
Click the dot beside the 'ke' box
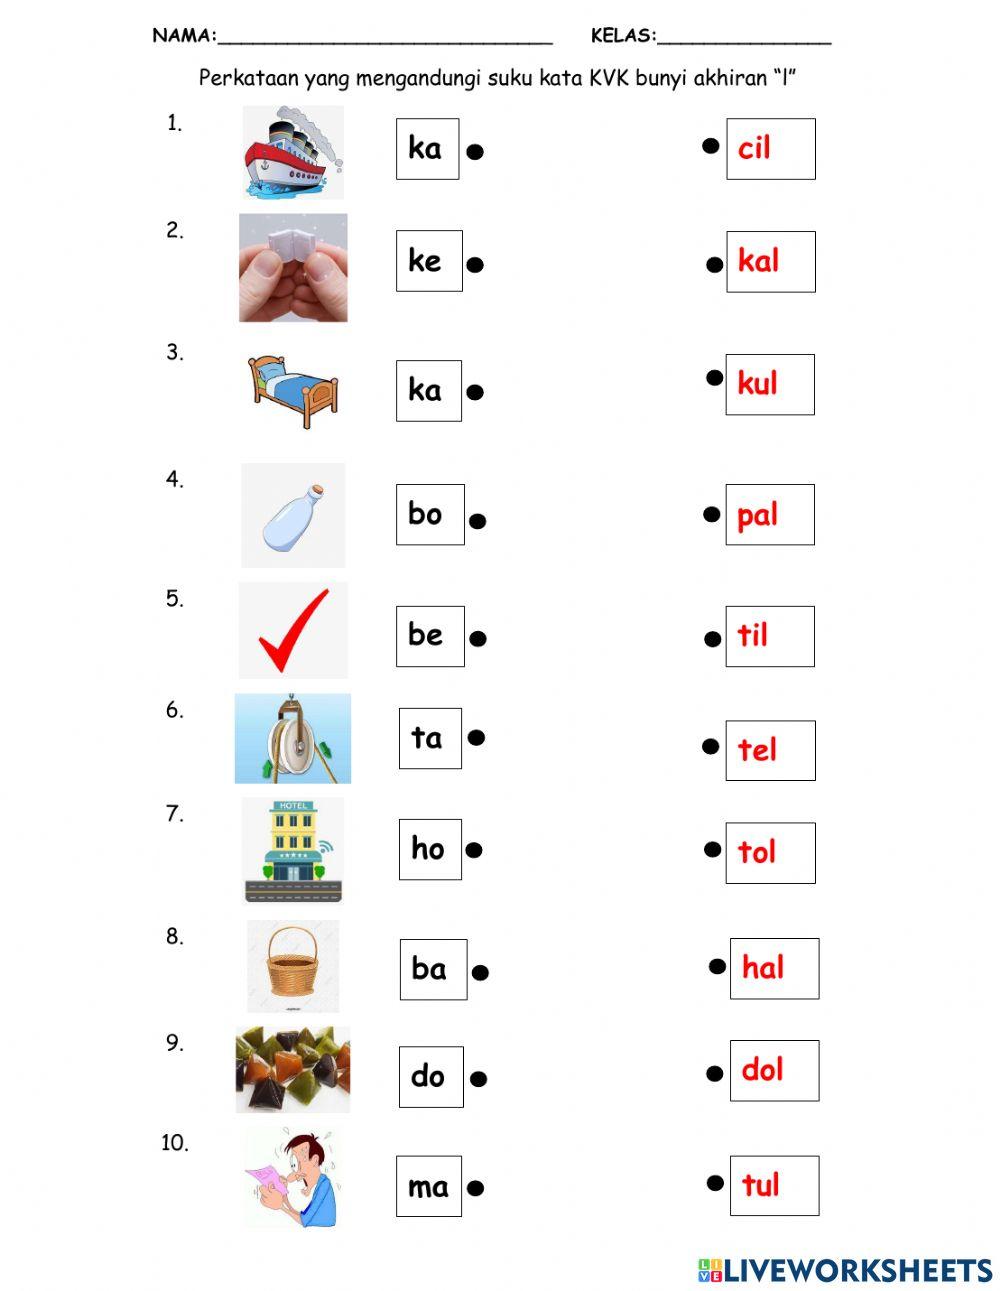476,265
